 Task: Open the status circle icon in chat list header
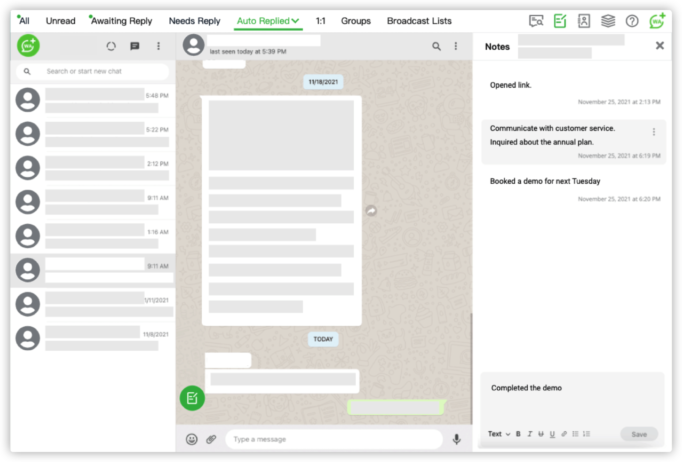(x=111, y=46)
